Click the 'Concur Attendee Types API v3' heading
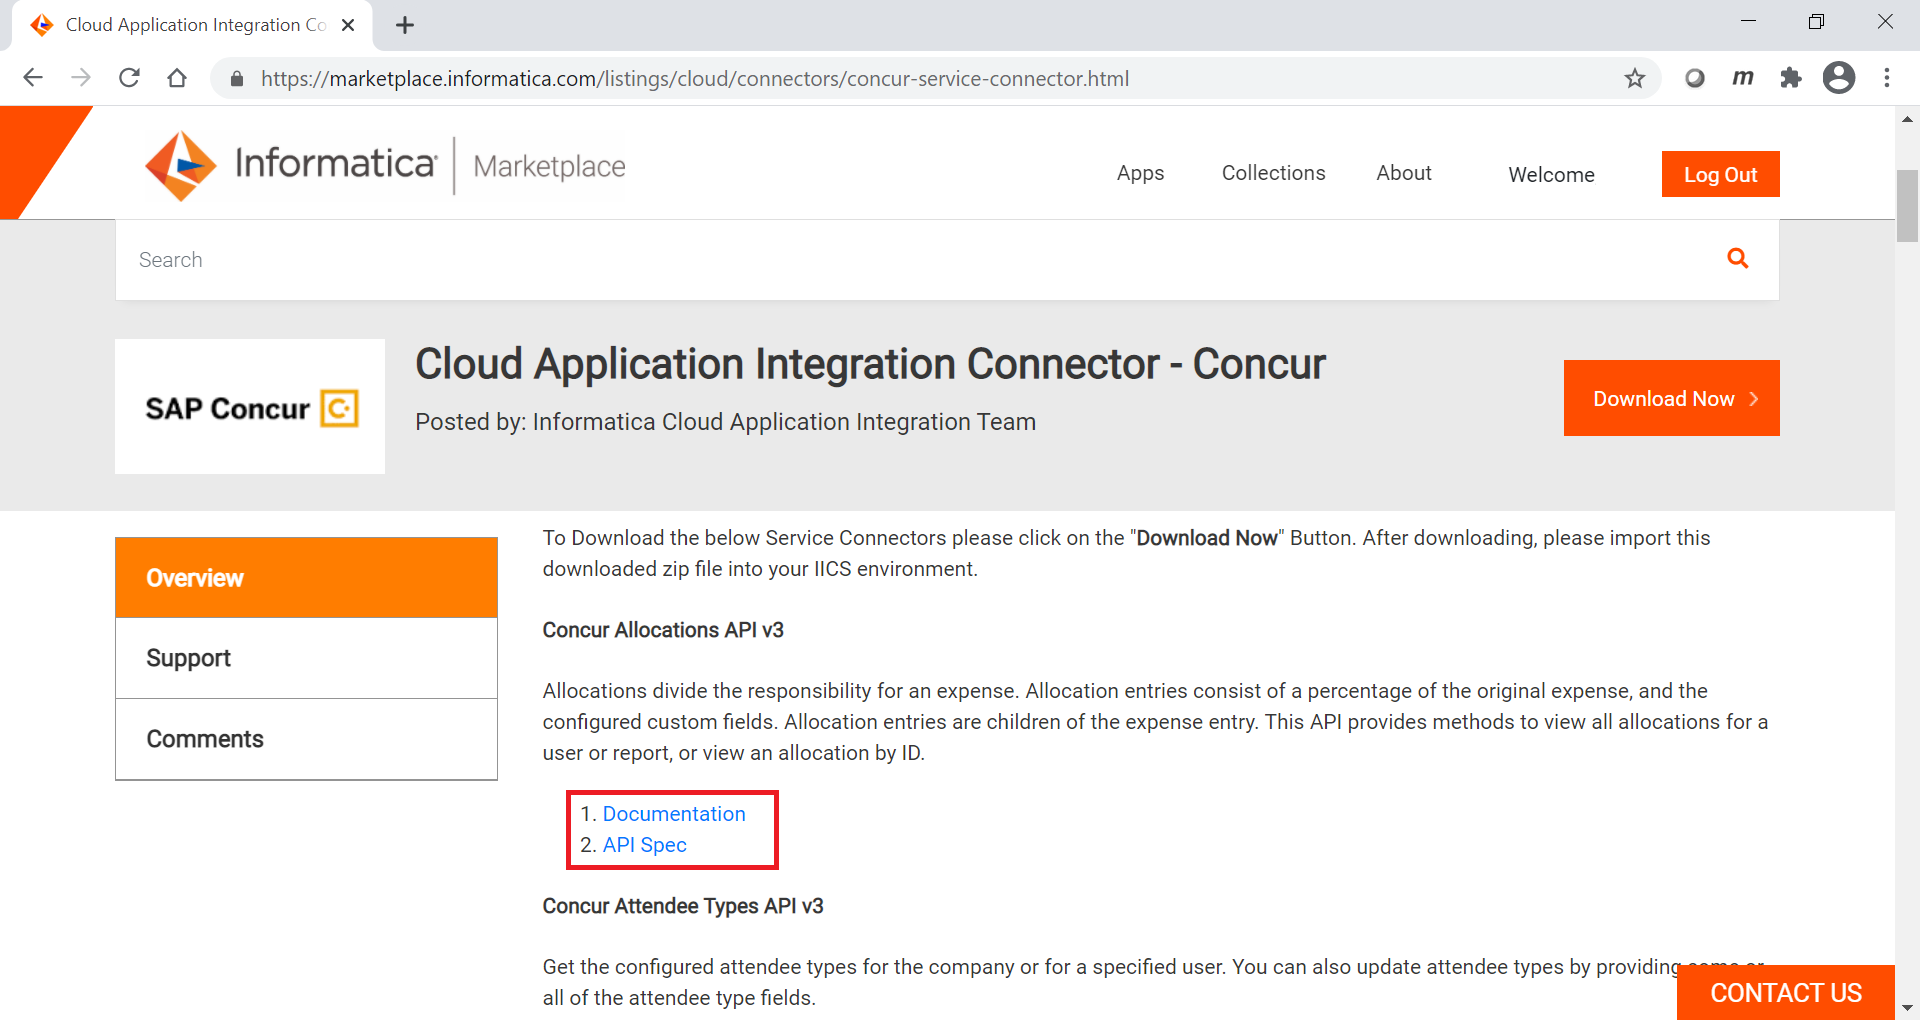 coord(683,906)
